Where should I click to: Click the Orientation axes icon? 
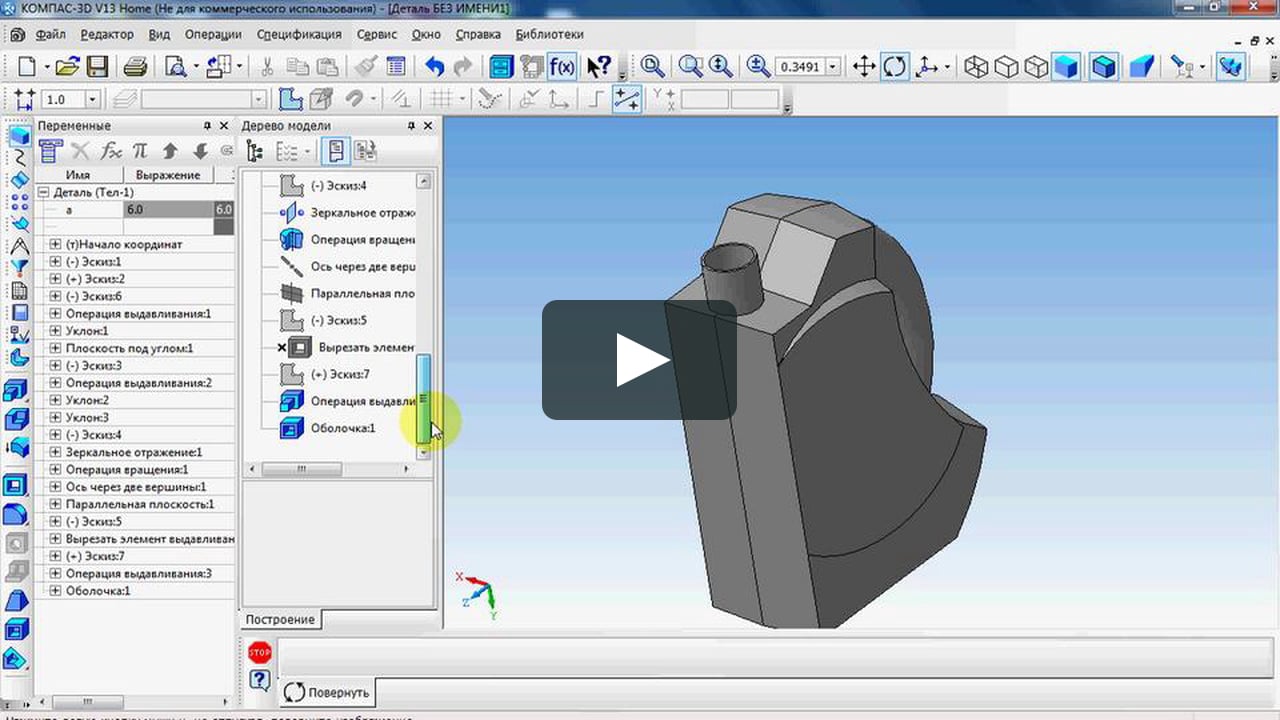click(926, 67)
